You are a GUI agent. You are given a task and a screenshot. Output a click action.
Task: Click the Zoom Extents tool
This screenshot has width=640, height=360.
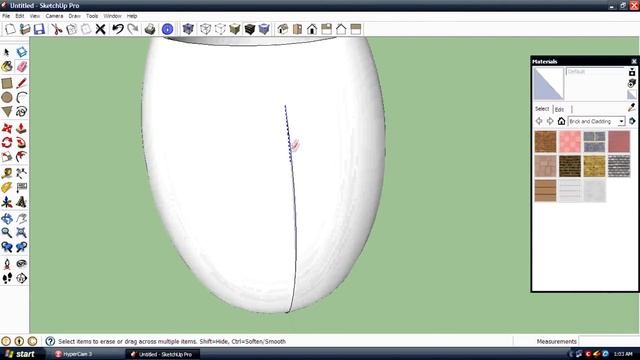click(x=21, y=233)
